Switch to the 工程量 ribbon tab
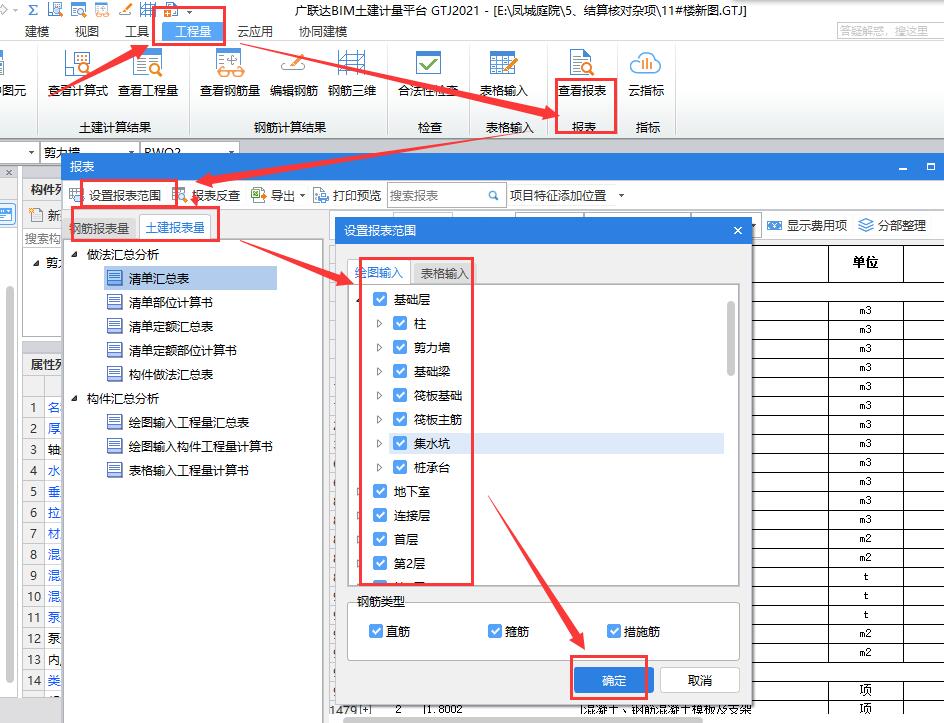The height and width of the screenshot is (723, 944). pyautogui.click(x=193, y=31)
